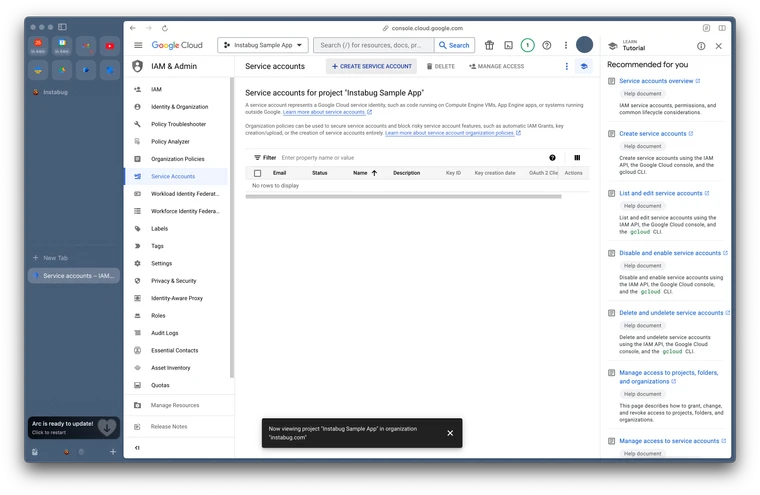Open the Instabug Sample App project selector
The image size is (760, 495).
pyautogui.click(x=263, y=45)
